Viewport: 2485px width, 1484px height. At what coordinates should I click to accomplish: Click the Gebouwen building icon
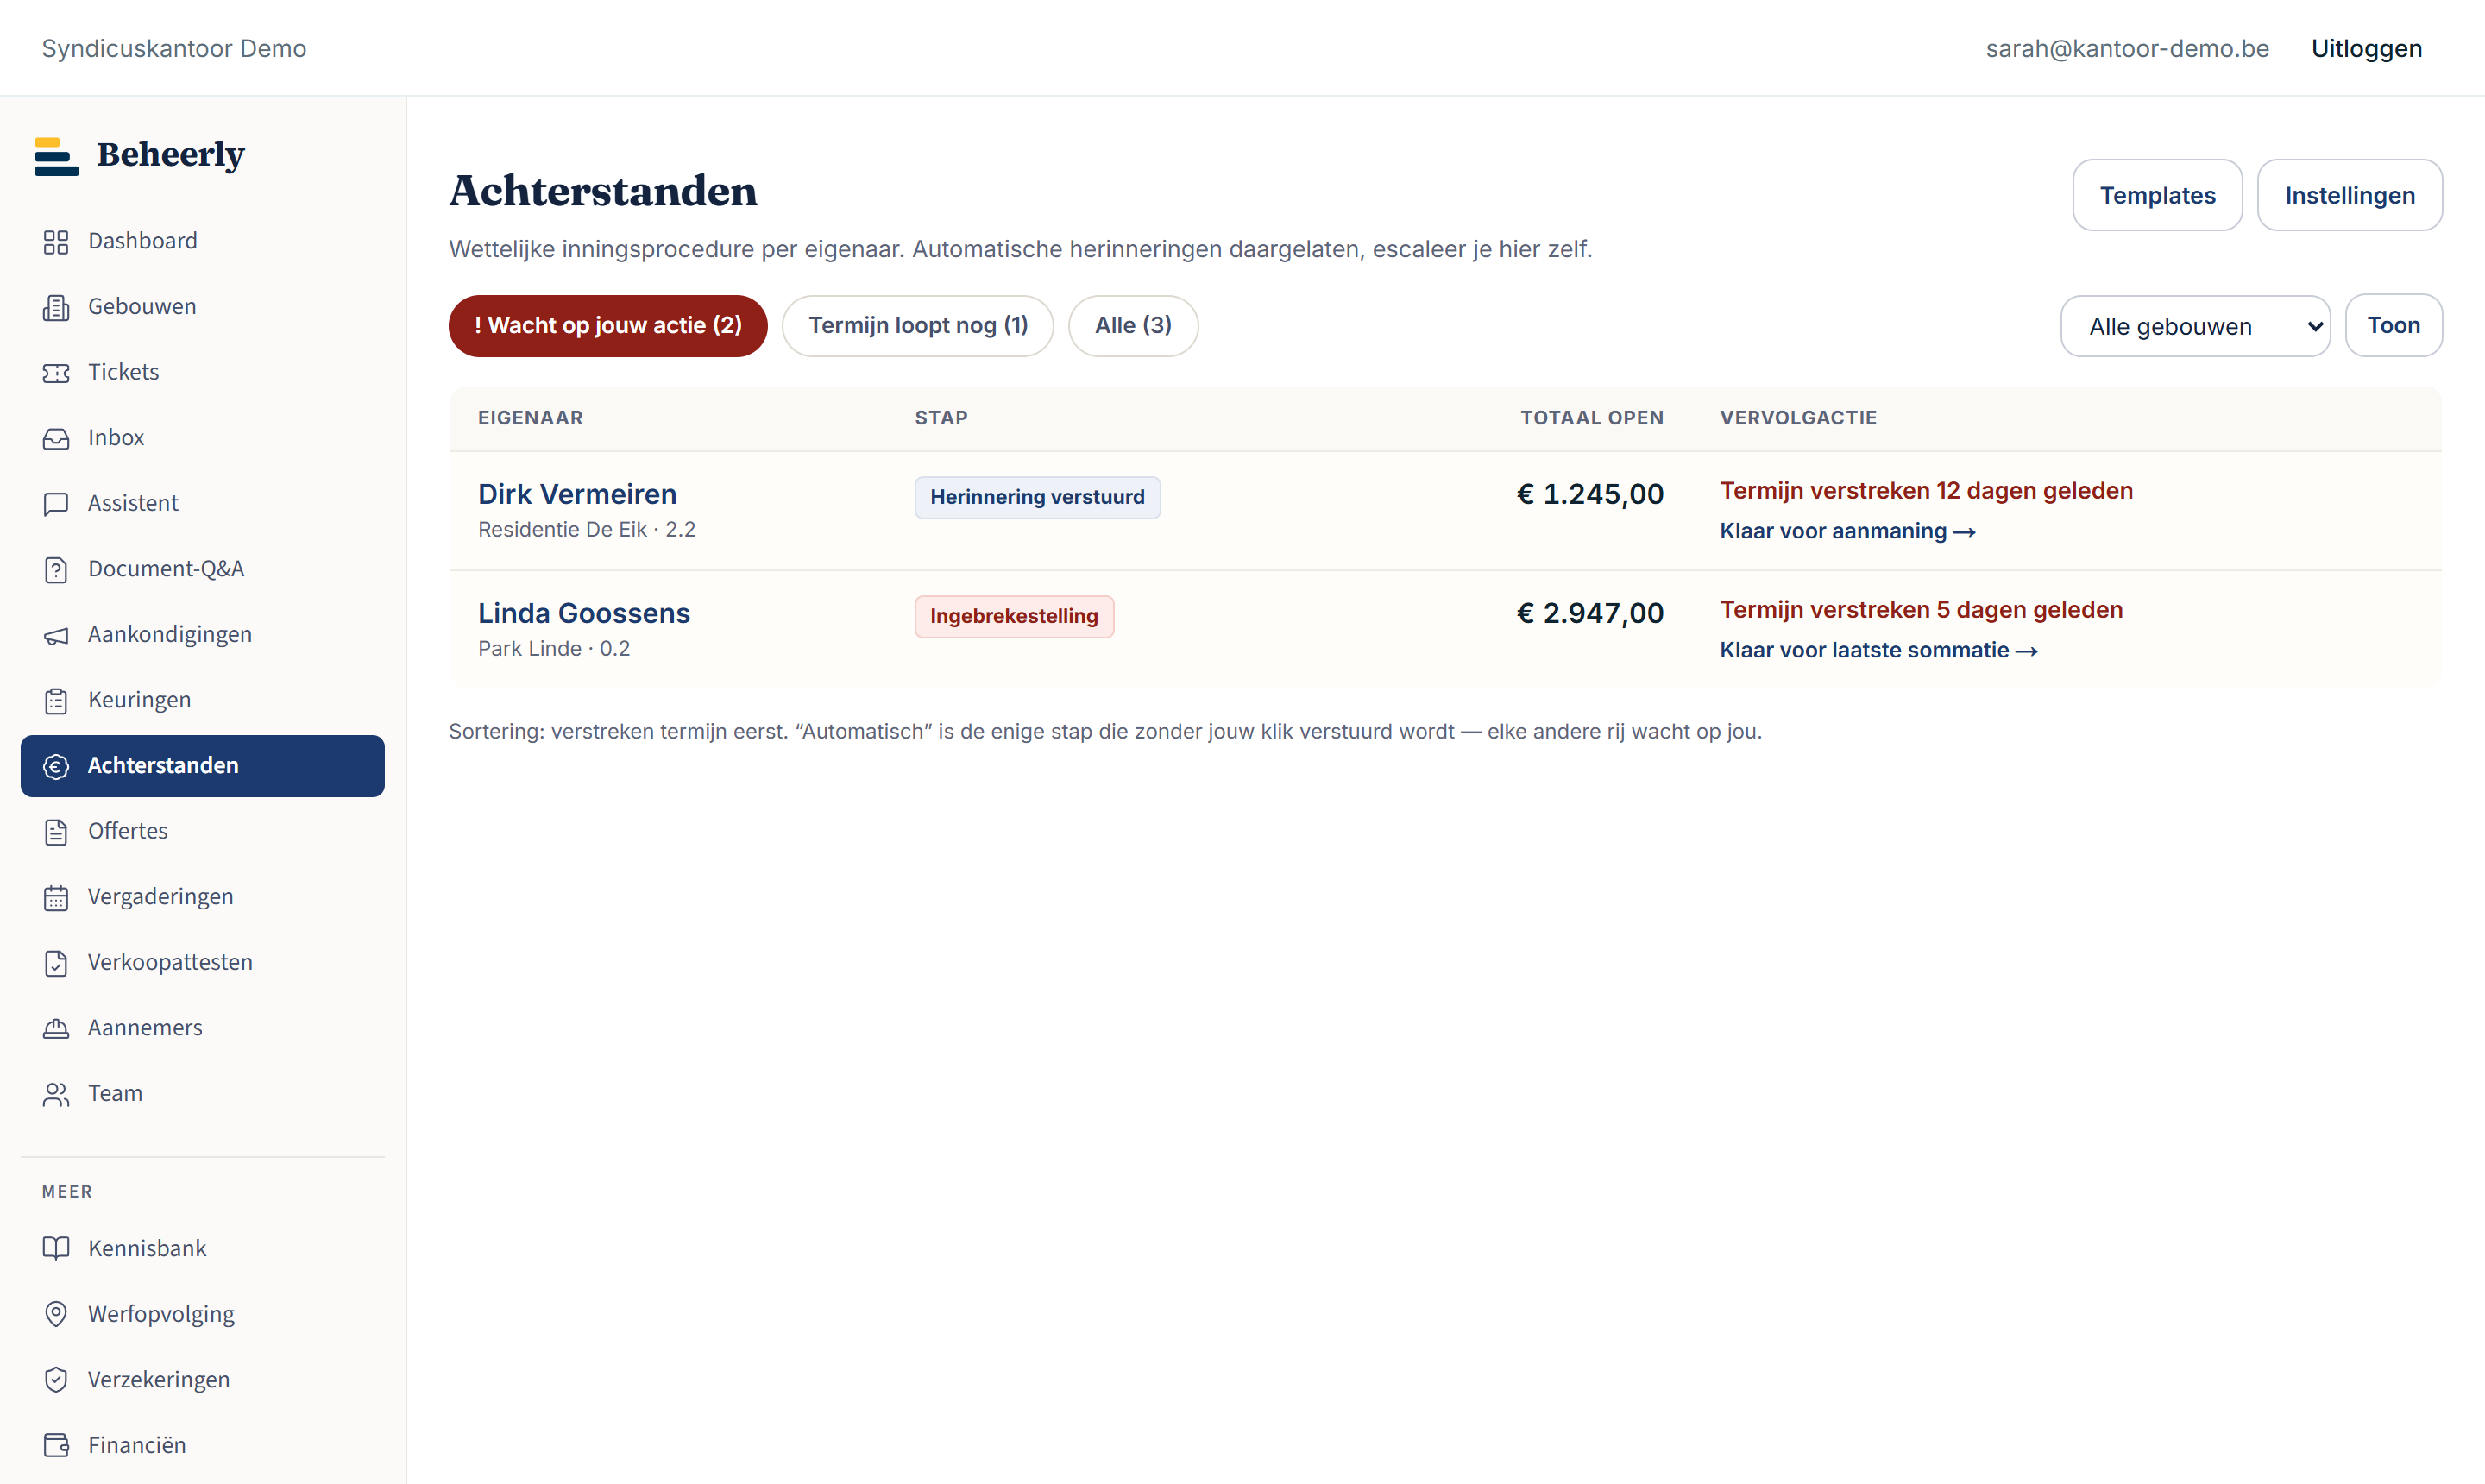point(56,307)
